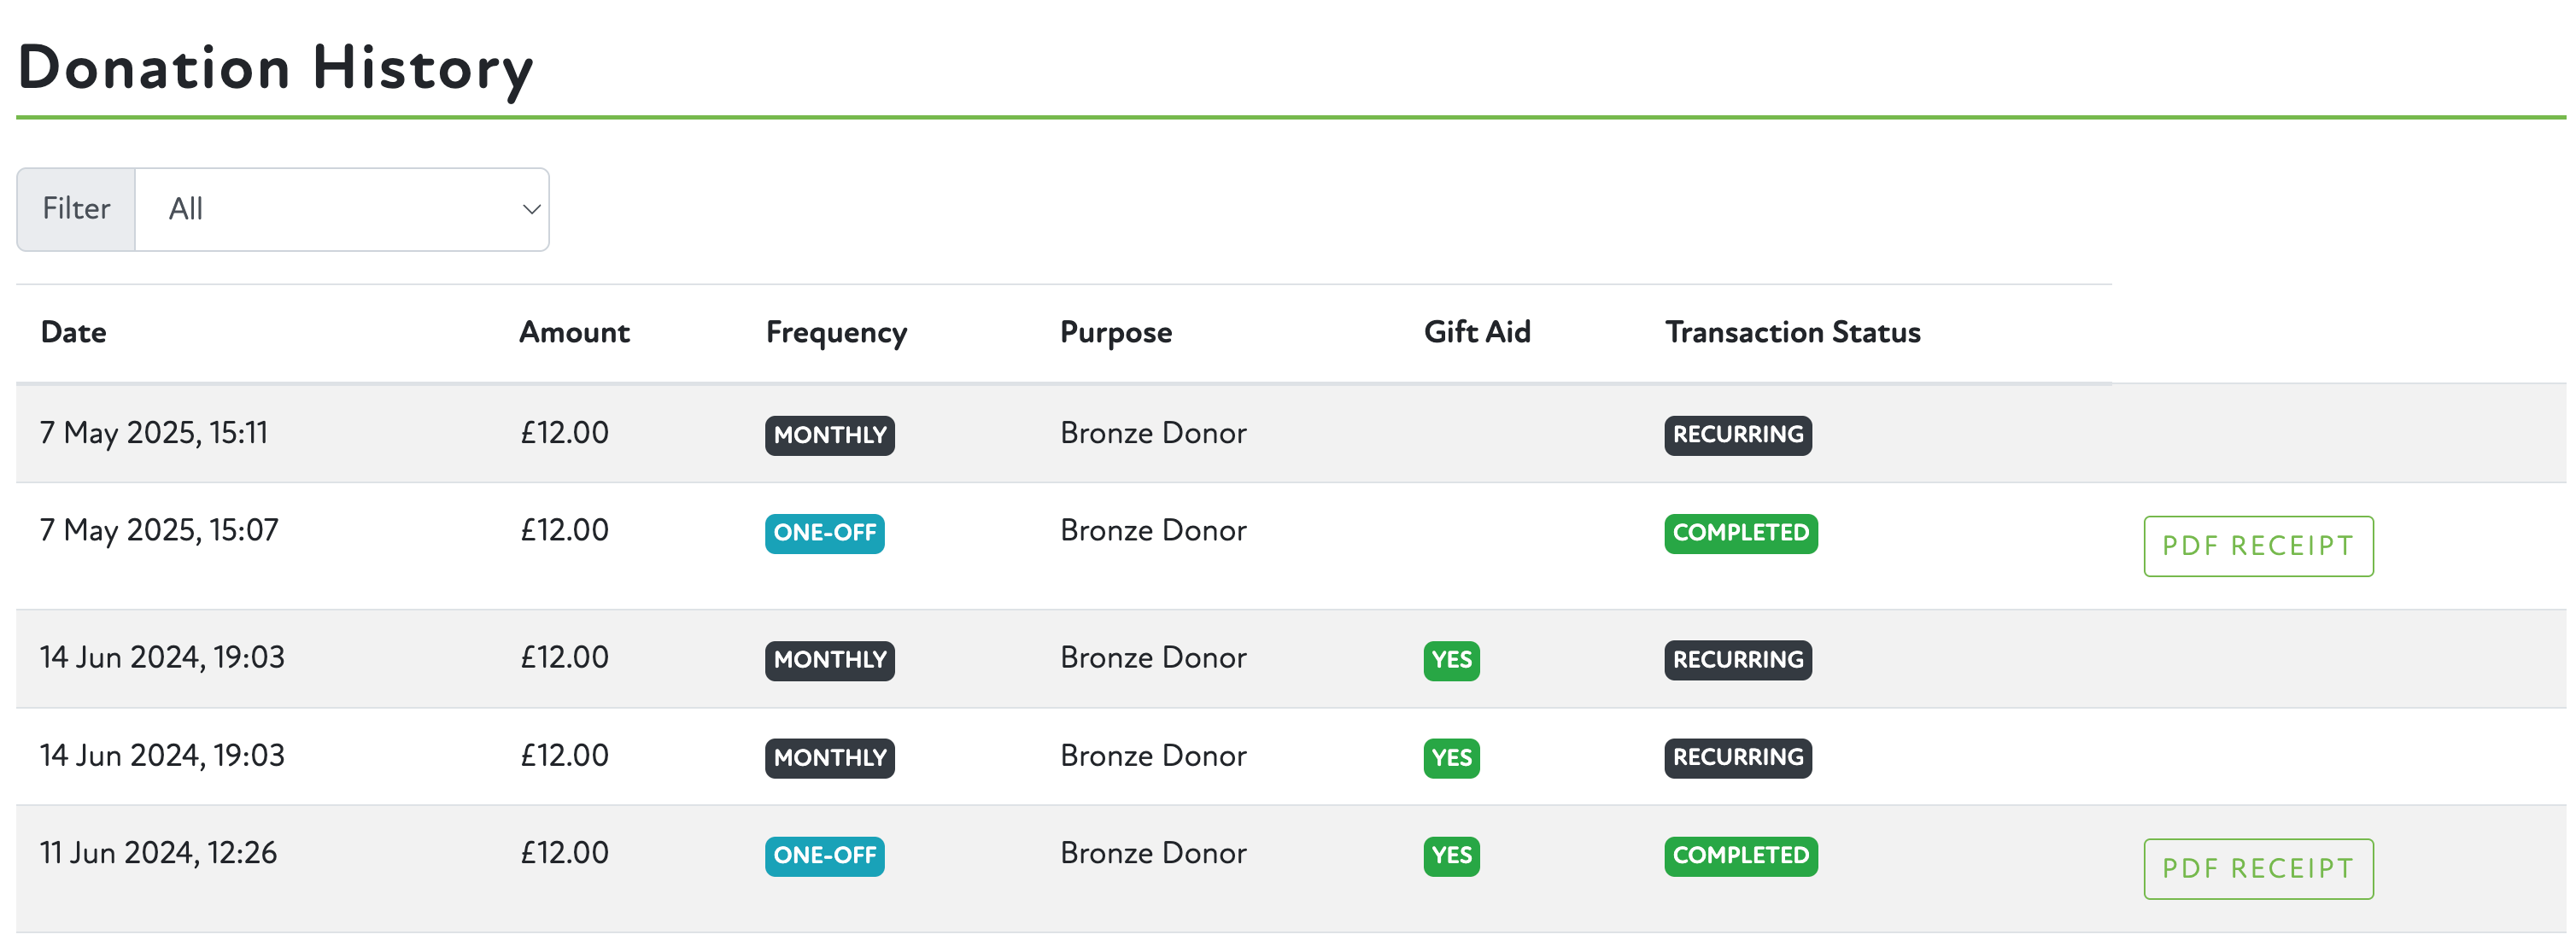Viewport: 2576px width, 946px height.
Task: Click ONE-OFF badge in the 7 May 15:07 row
Action: pos(824,533)
